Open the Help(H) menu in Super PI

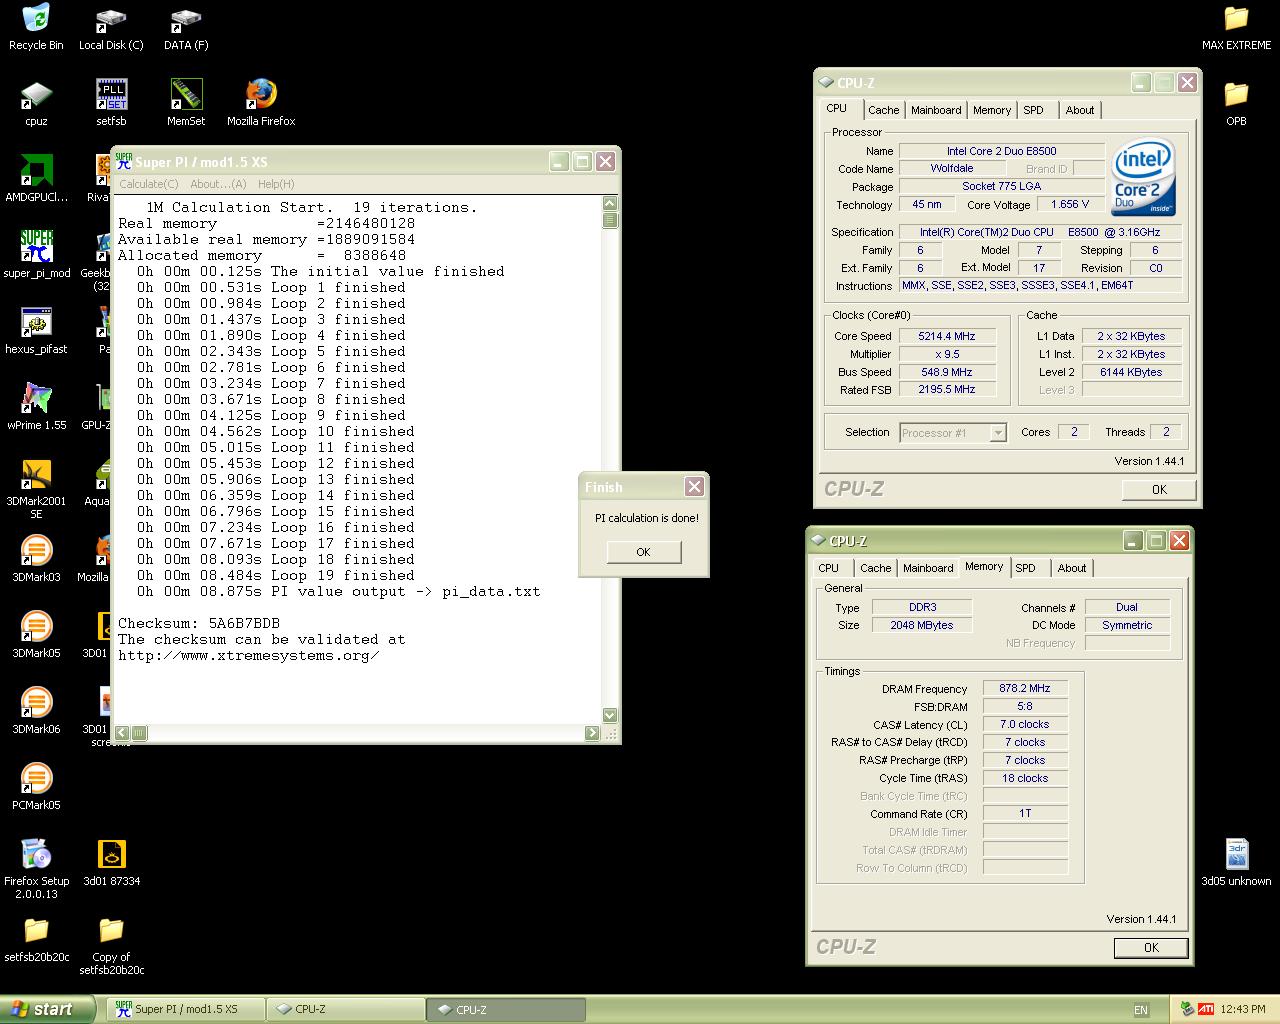276,184
